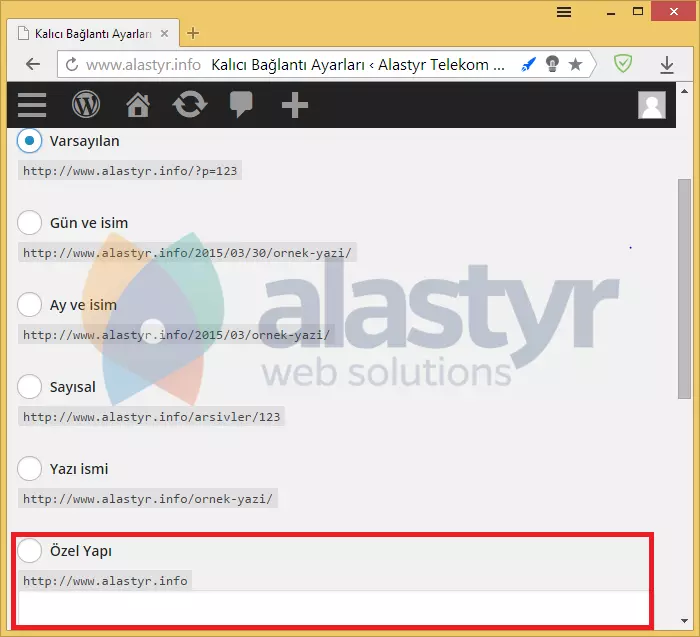Click the blue rocket turbo icon
The image size is (700, 637).
click(x=528, y=65)
